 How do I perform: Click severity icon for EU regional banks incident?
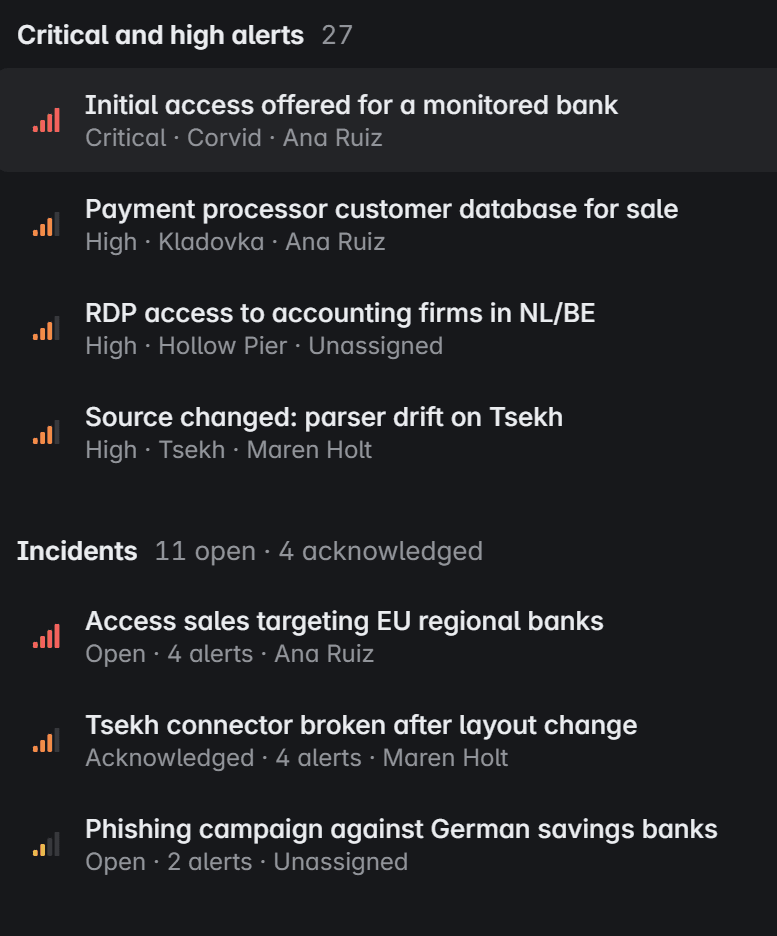coord(47,636)
